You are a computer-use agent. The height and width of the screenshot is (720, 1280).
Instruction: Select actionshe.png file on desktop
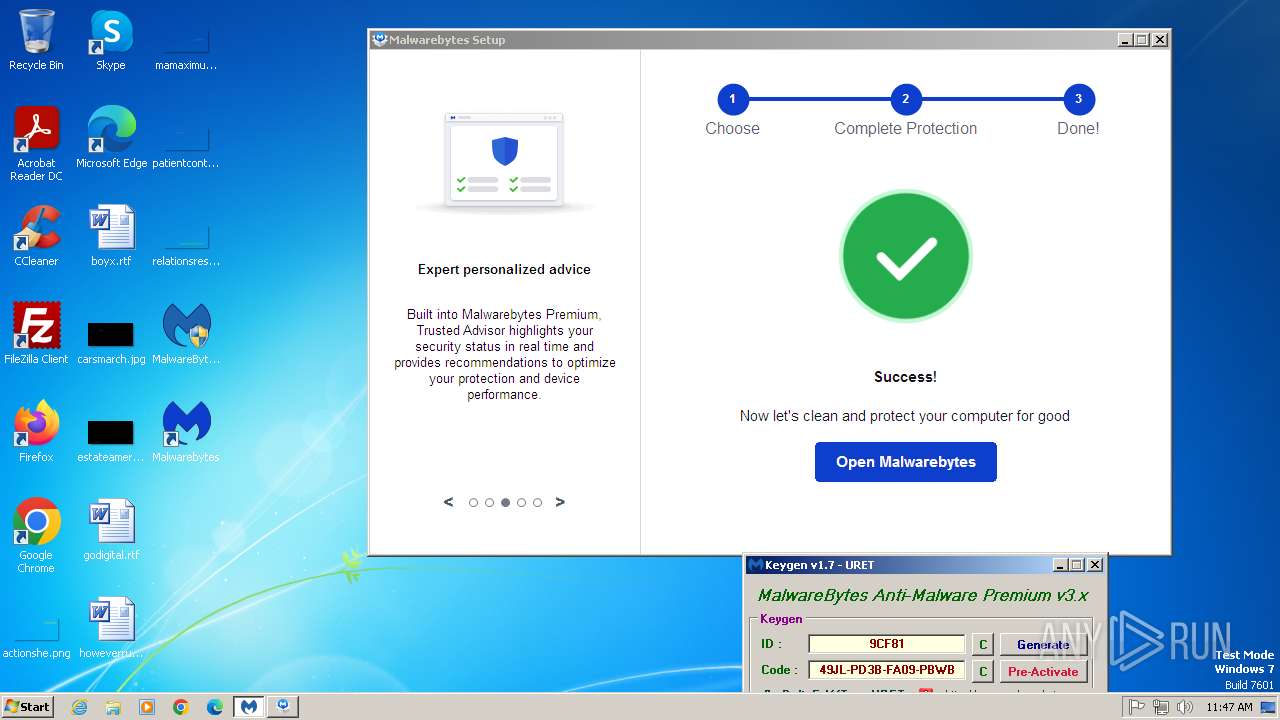pyautogui.click(x=36, y=640)
